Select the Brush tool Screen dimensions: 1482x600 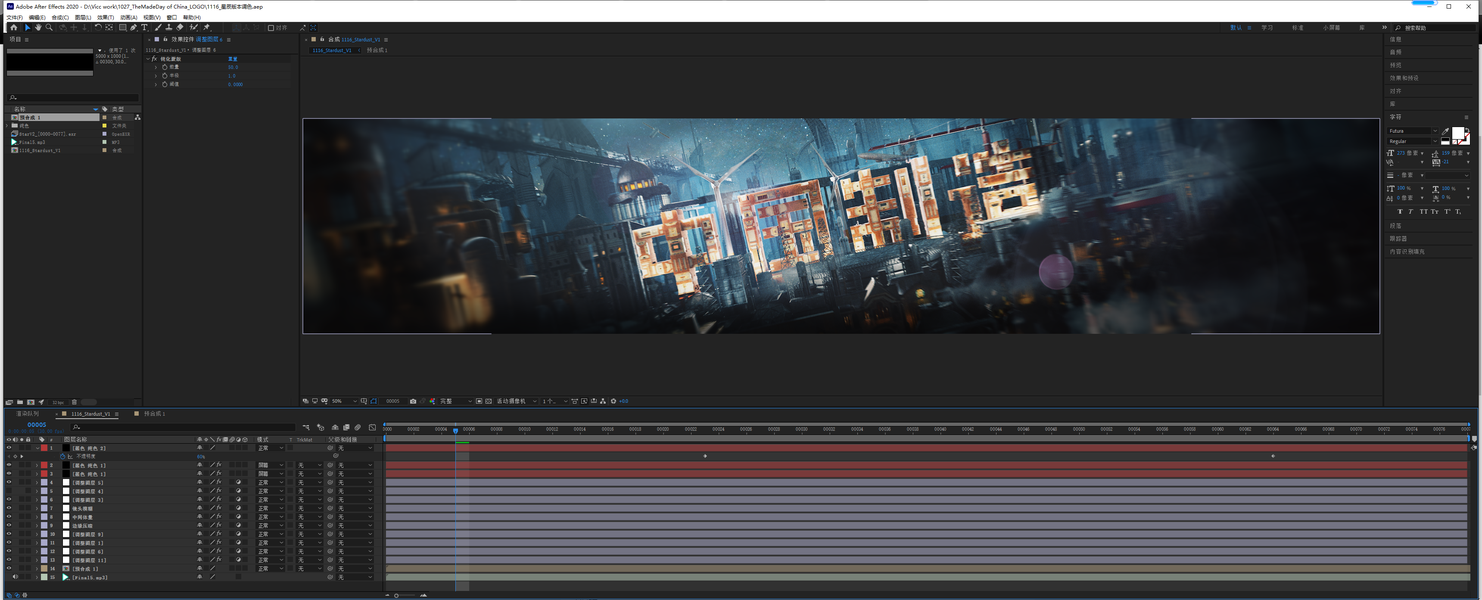pyautogui.click(x=157, y=28)
